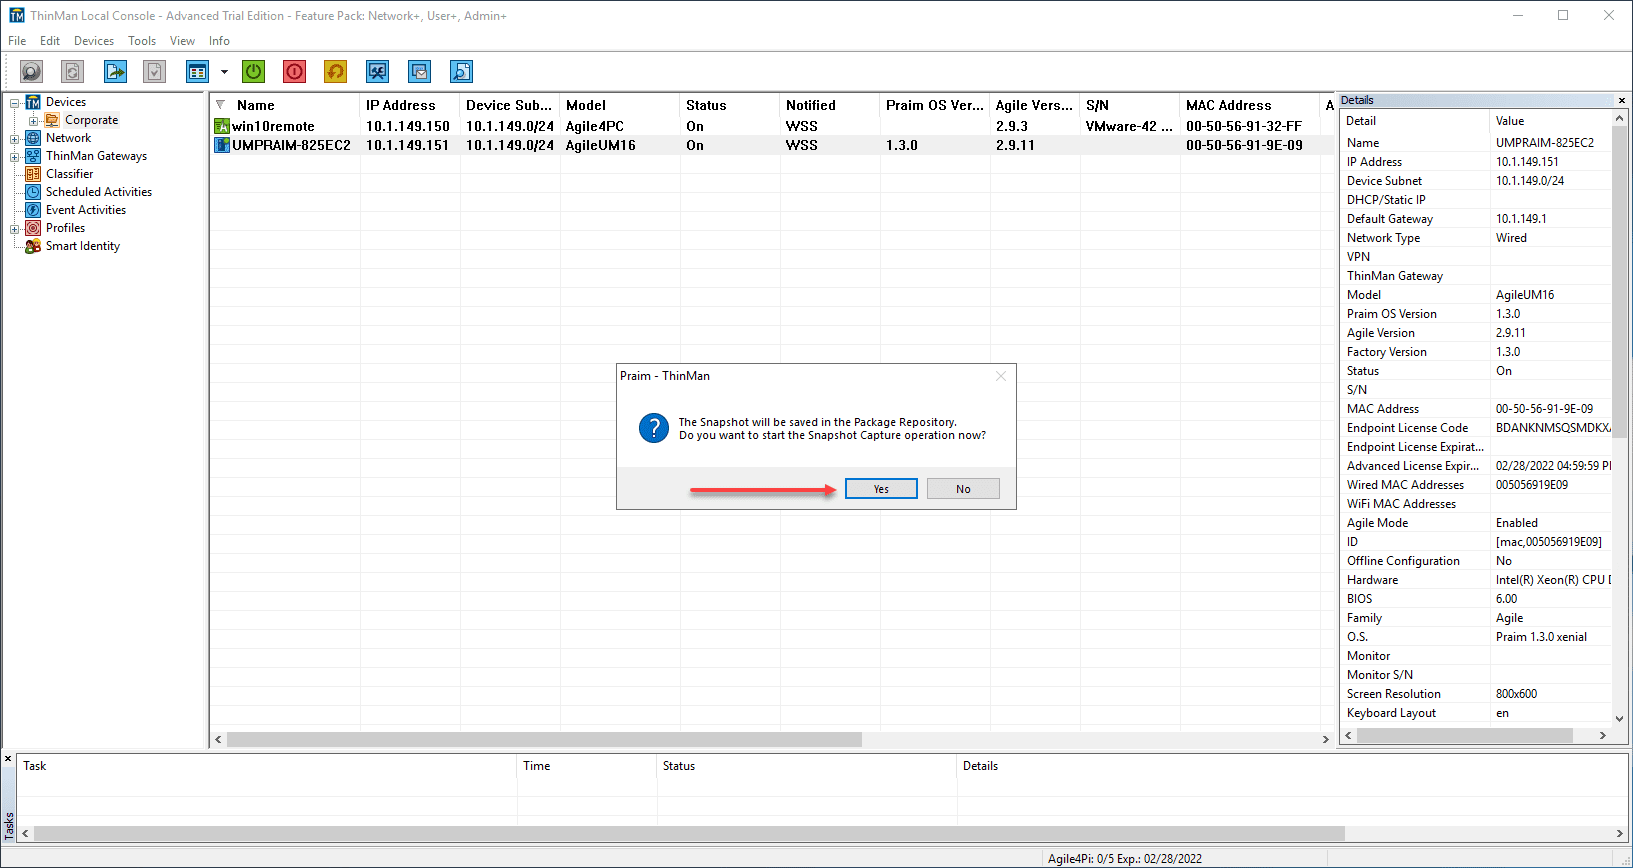Screen dimensions: 1633x868
Task: Click the ThinMan app icon in title bar
Action: (x=17, y=15)
